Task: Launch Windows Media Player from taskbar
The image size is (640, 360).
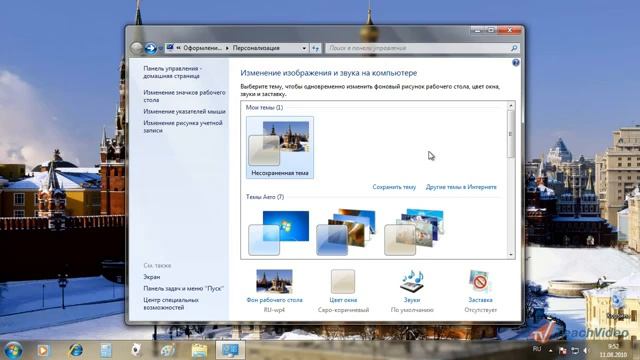Action: [43, 350]
